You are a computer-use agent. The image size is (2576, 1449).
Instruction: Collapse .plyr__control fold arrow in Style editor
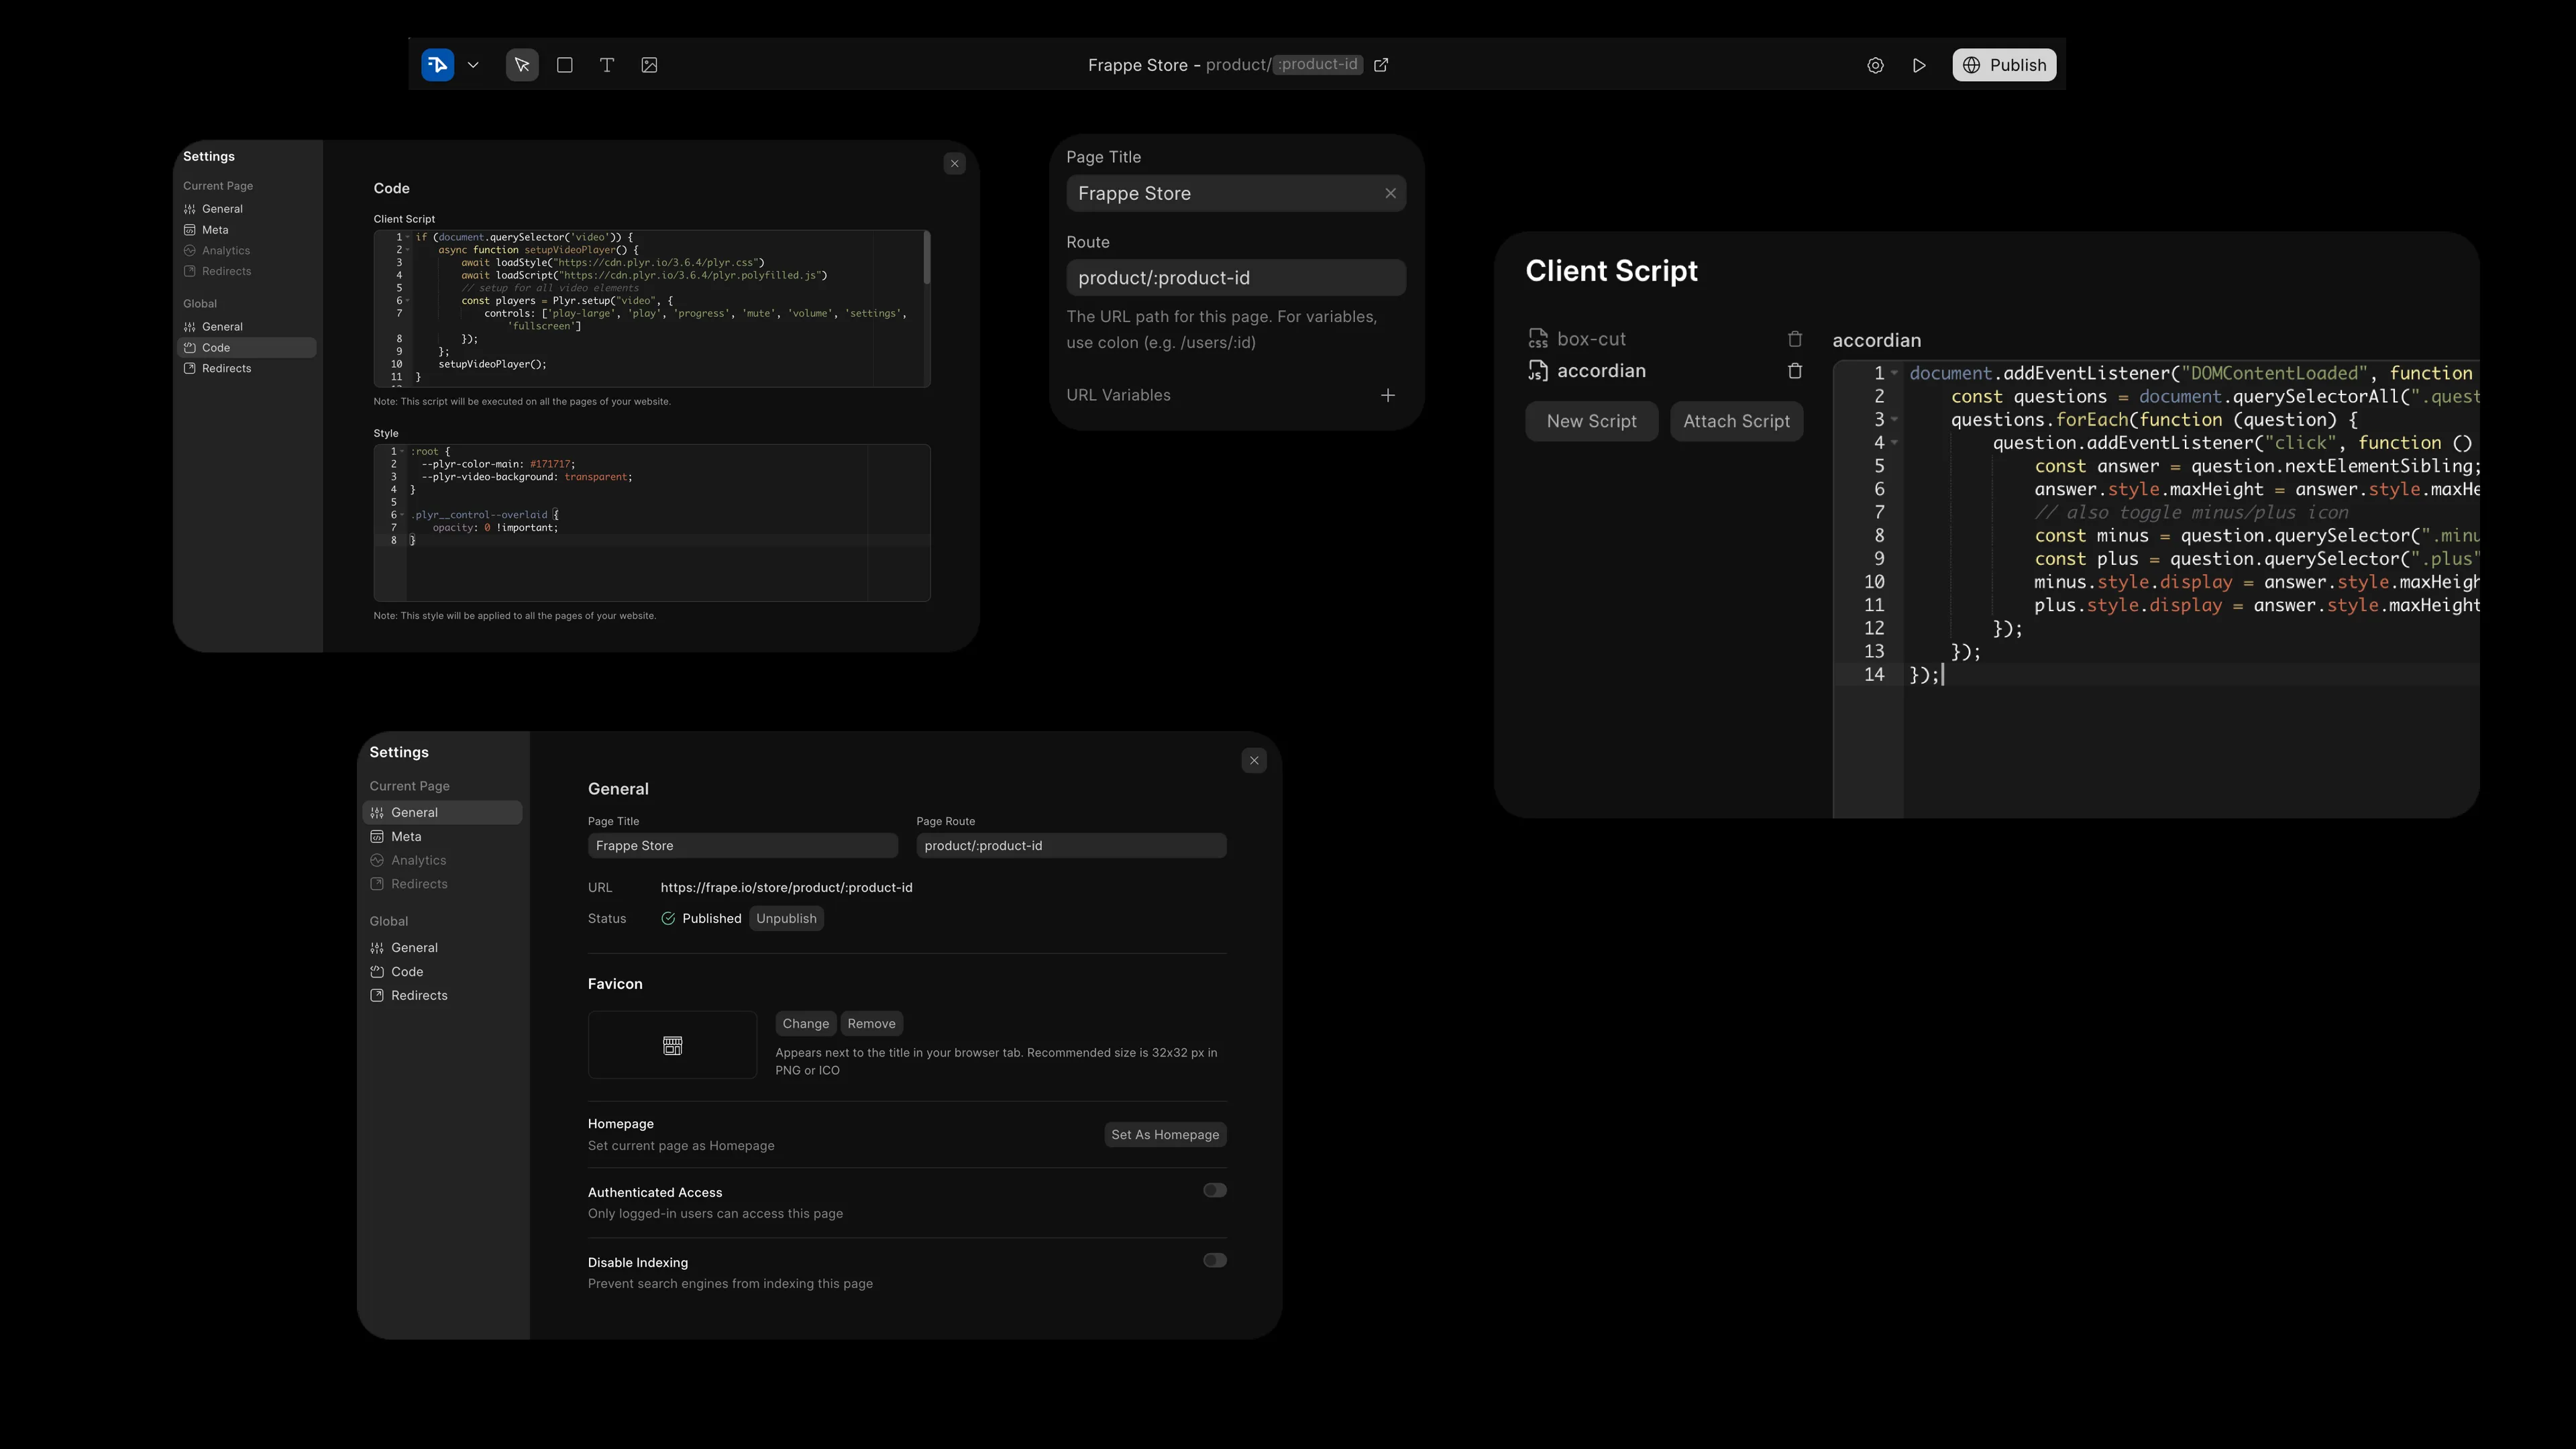pyautogui.click(x=402, y=515)
